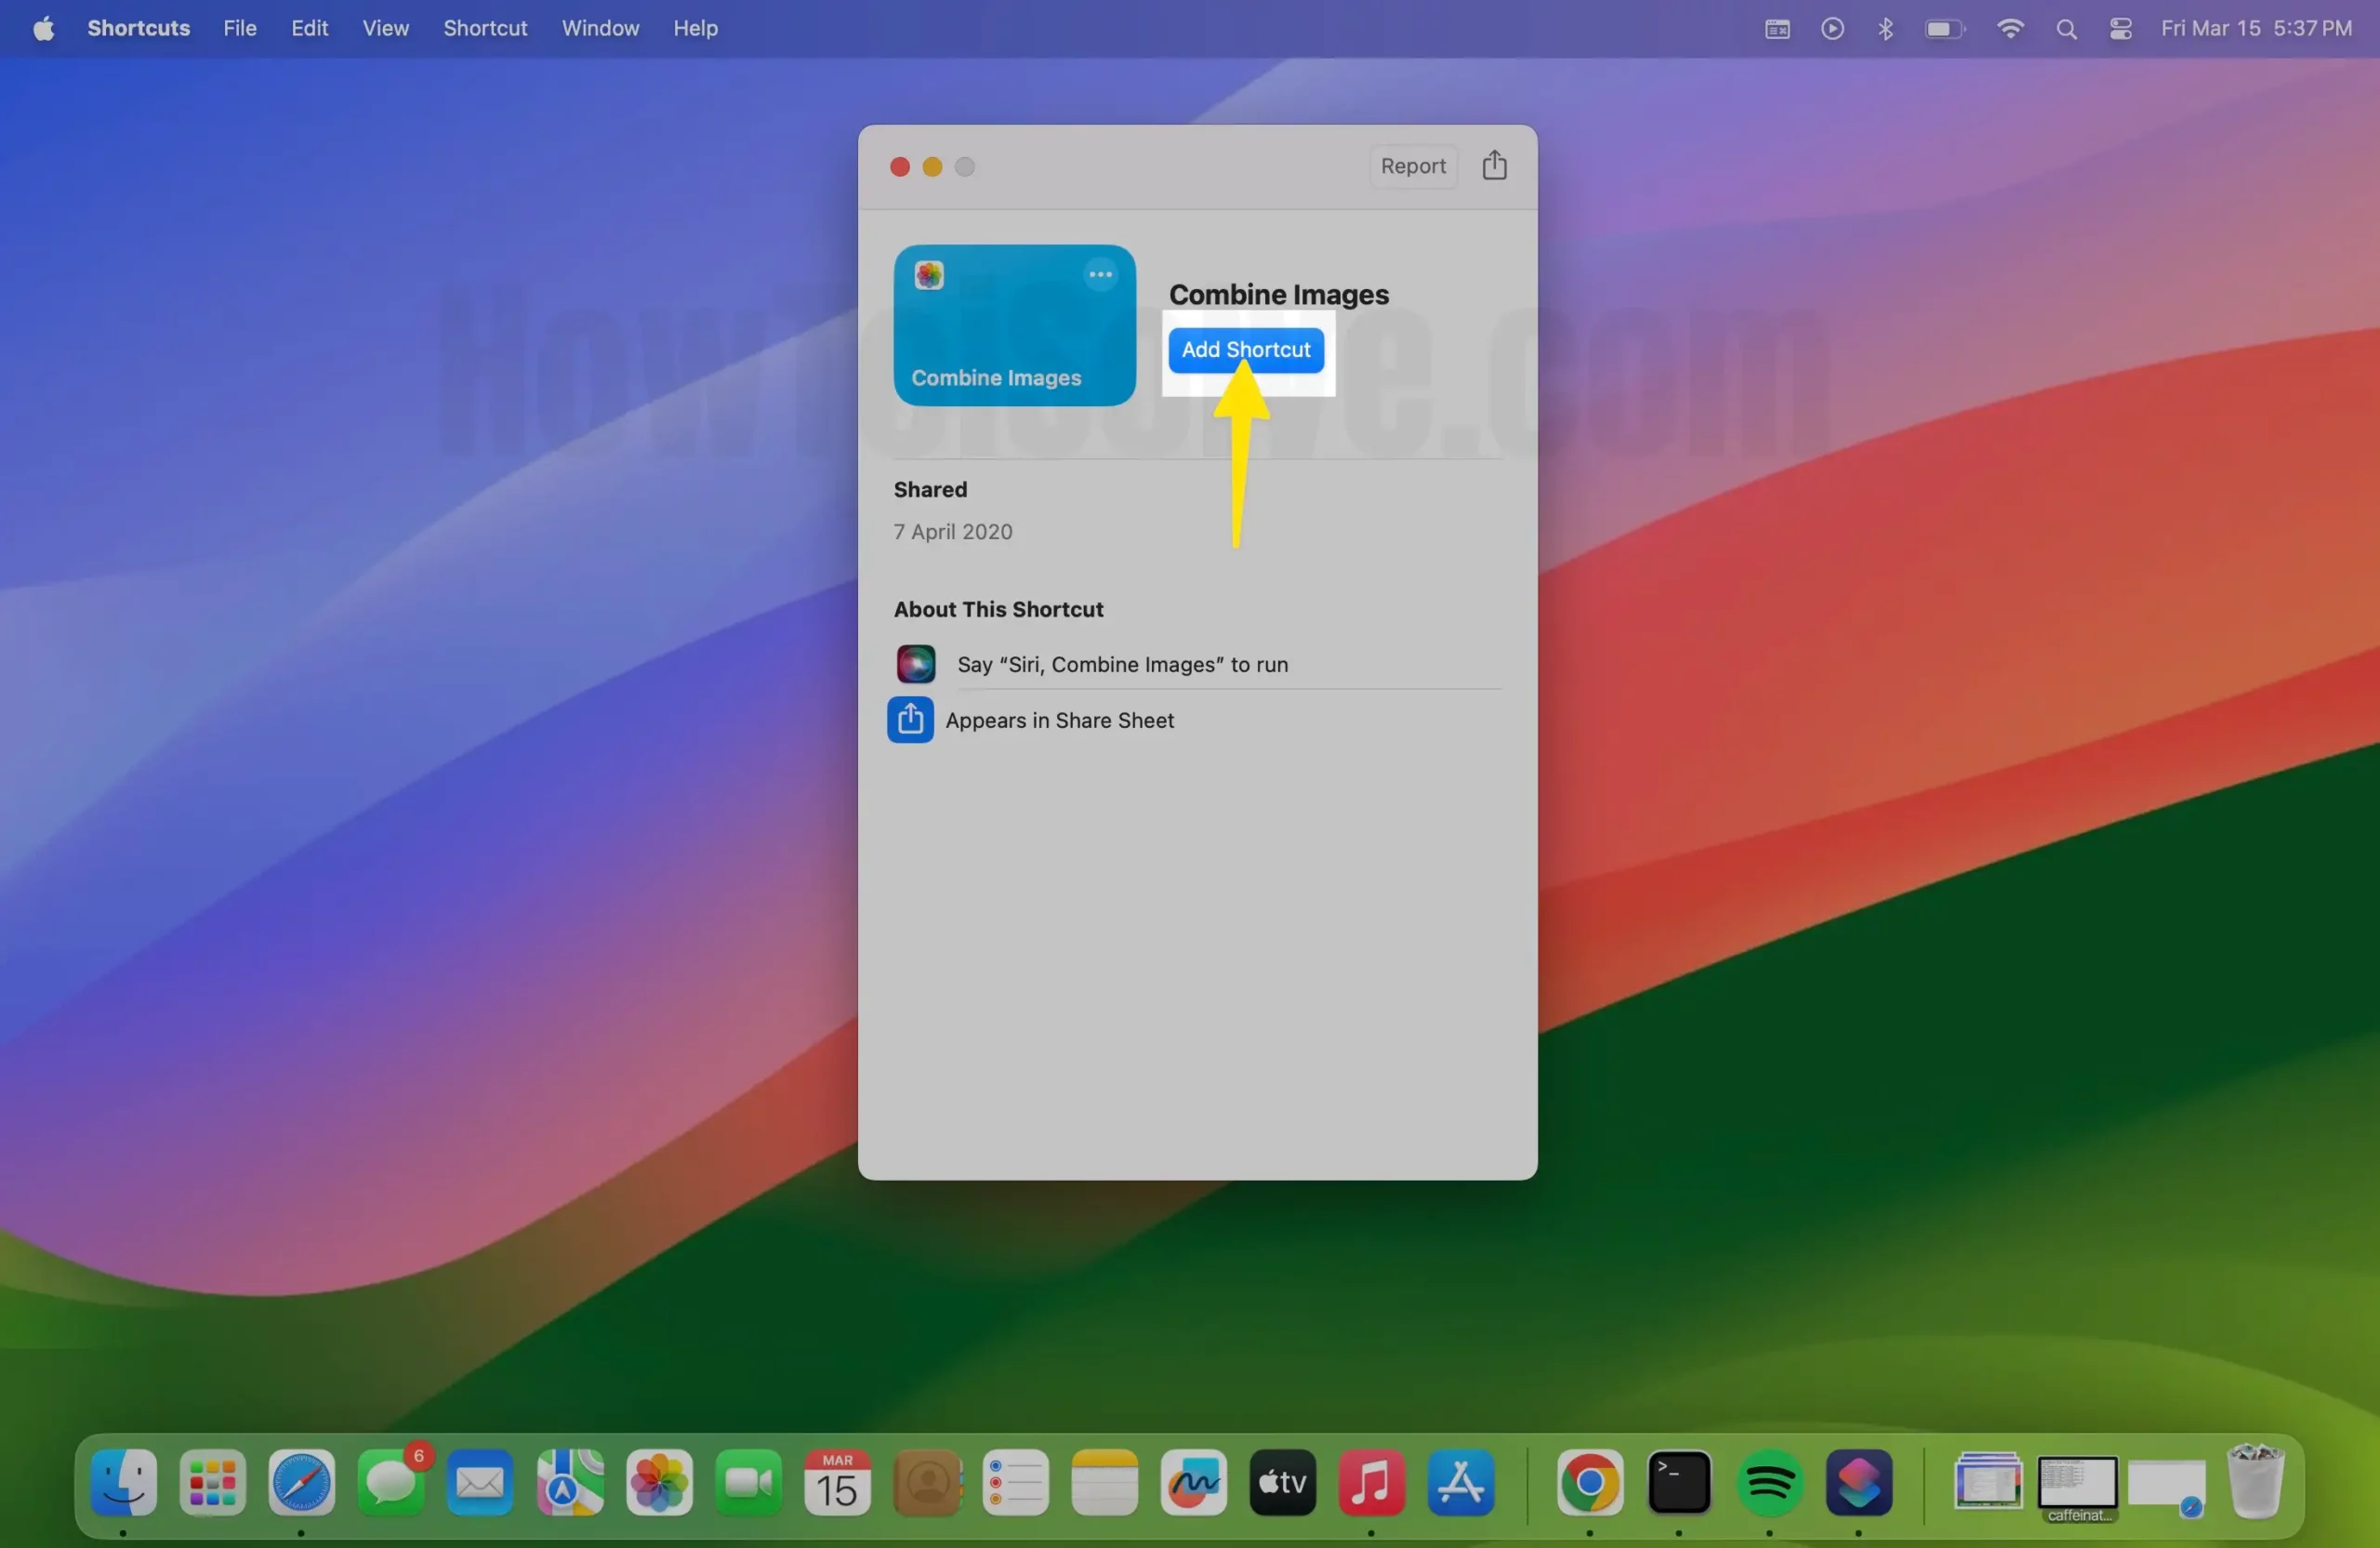Launch Freeform from the Dock
Image resolution: width=2380 pixels, height=1548 pixels.
point(1194,1481)
